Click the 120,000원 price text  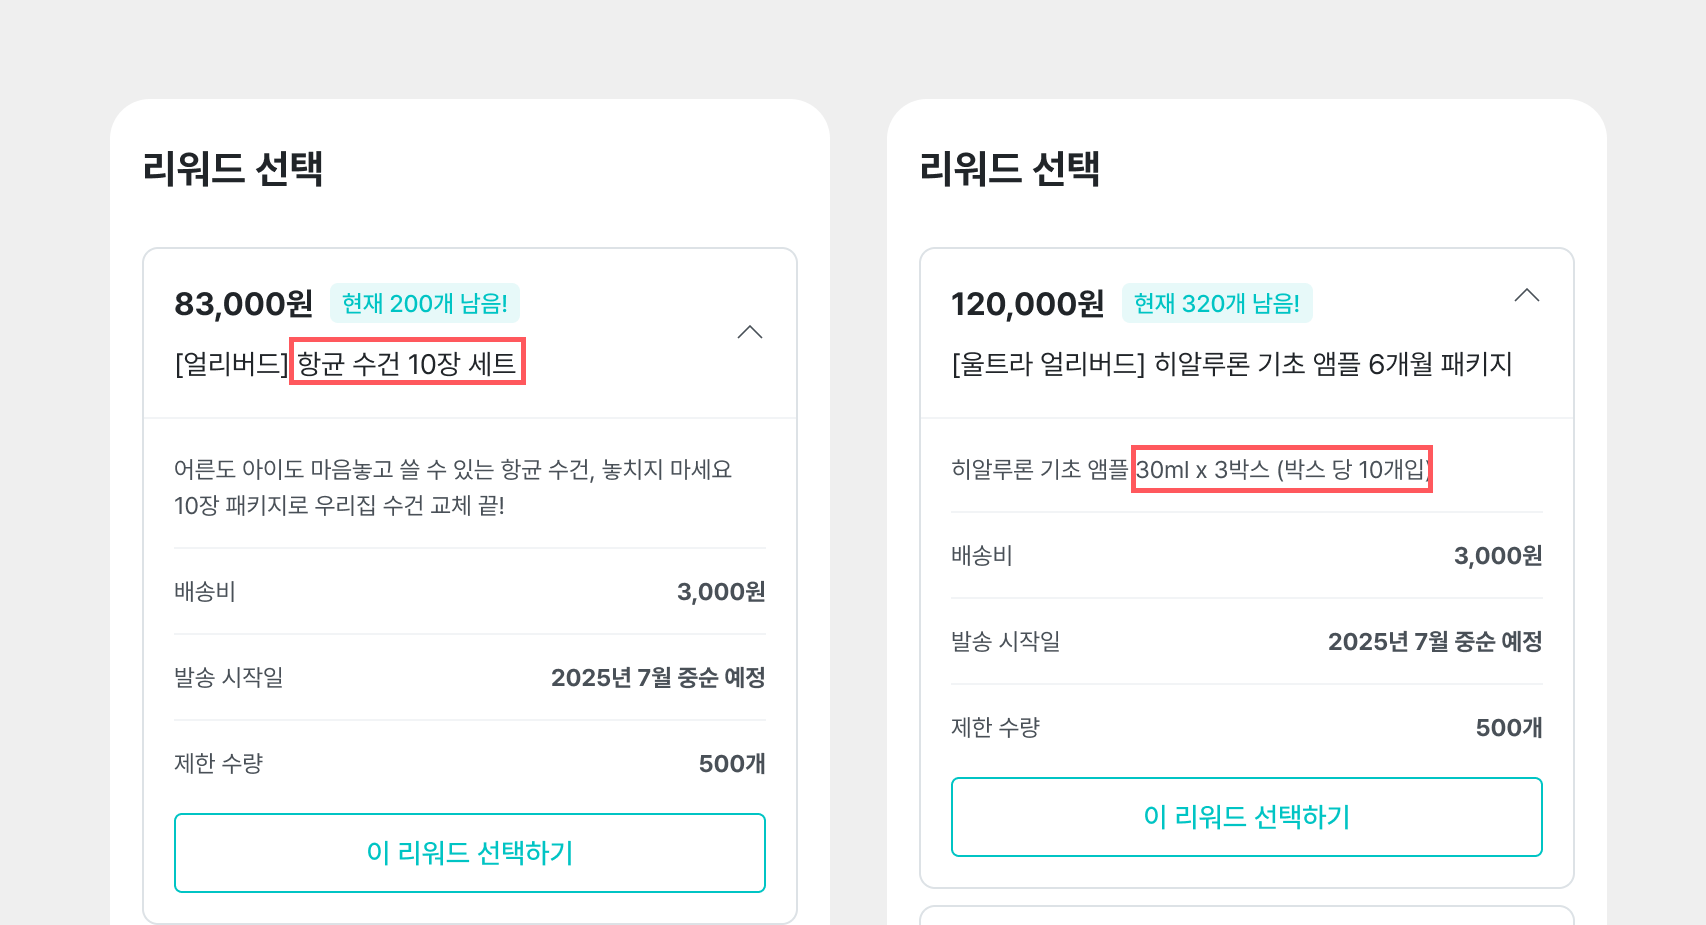coord(1027,303)
